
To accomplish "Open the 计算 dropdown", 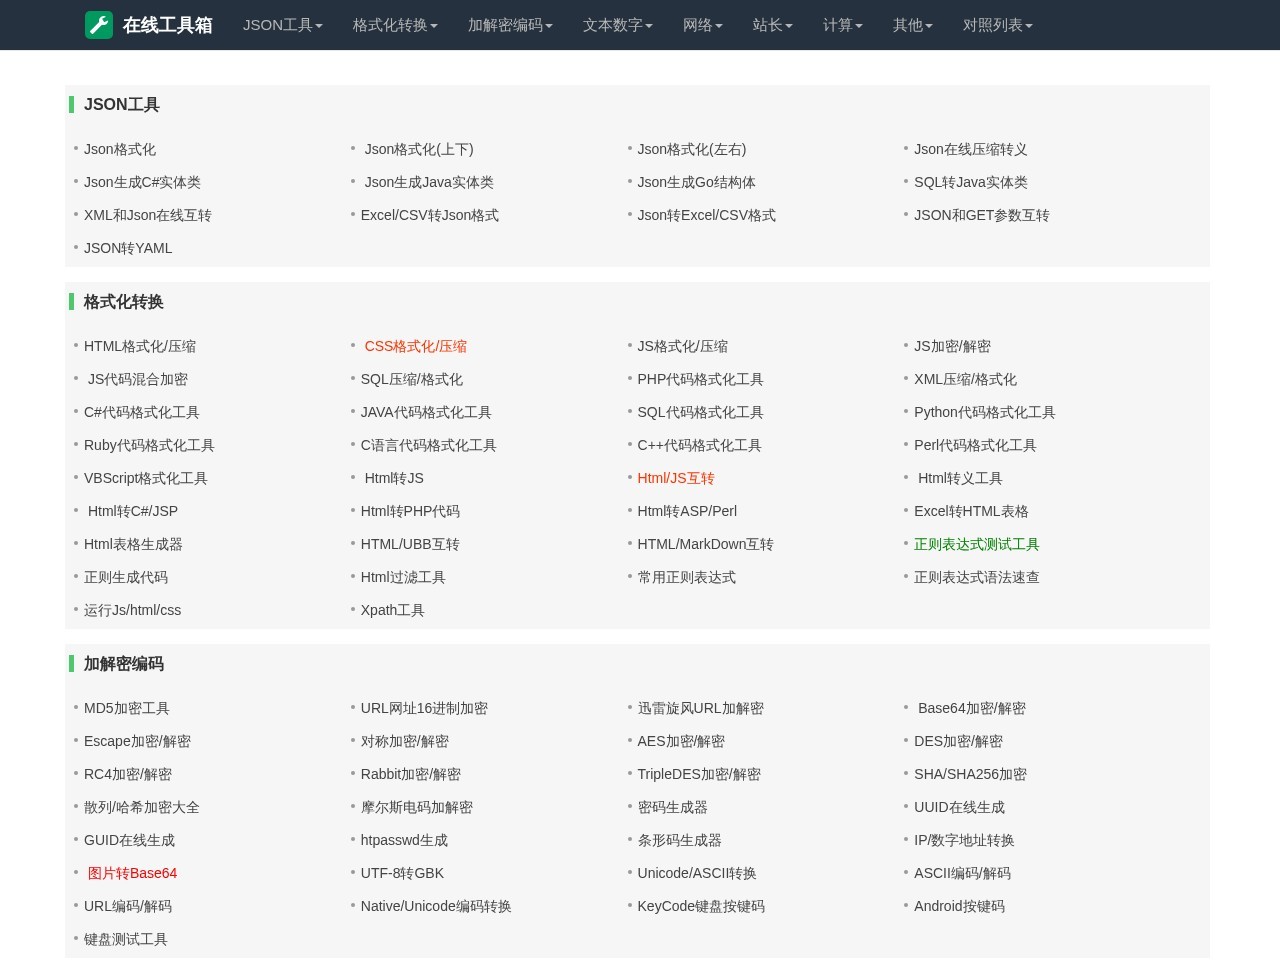I will click(x=841, y=25).
